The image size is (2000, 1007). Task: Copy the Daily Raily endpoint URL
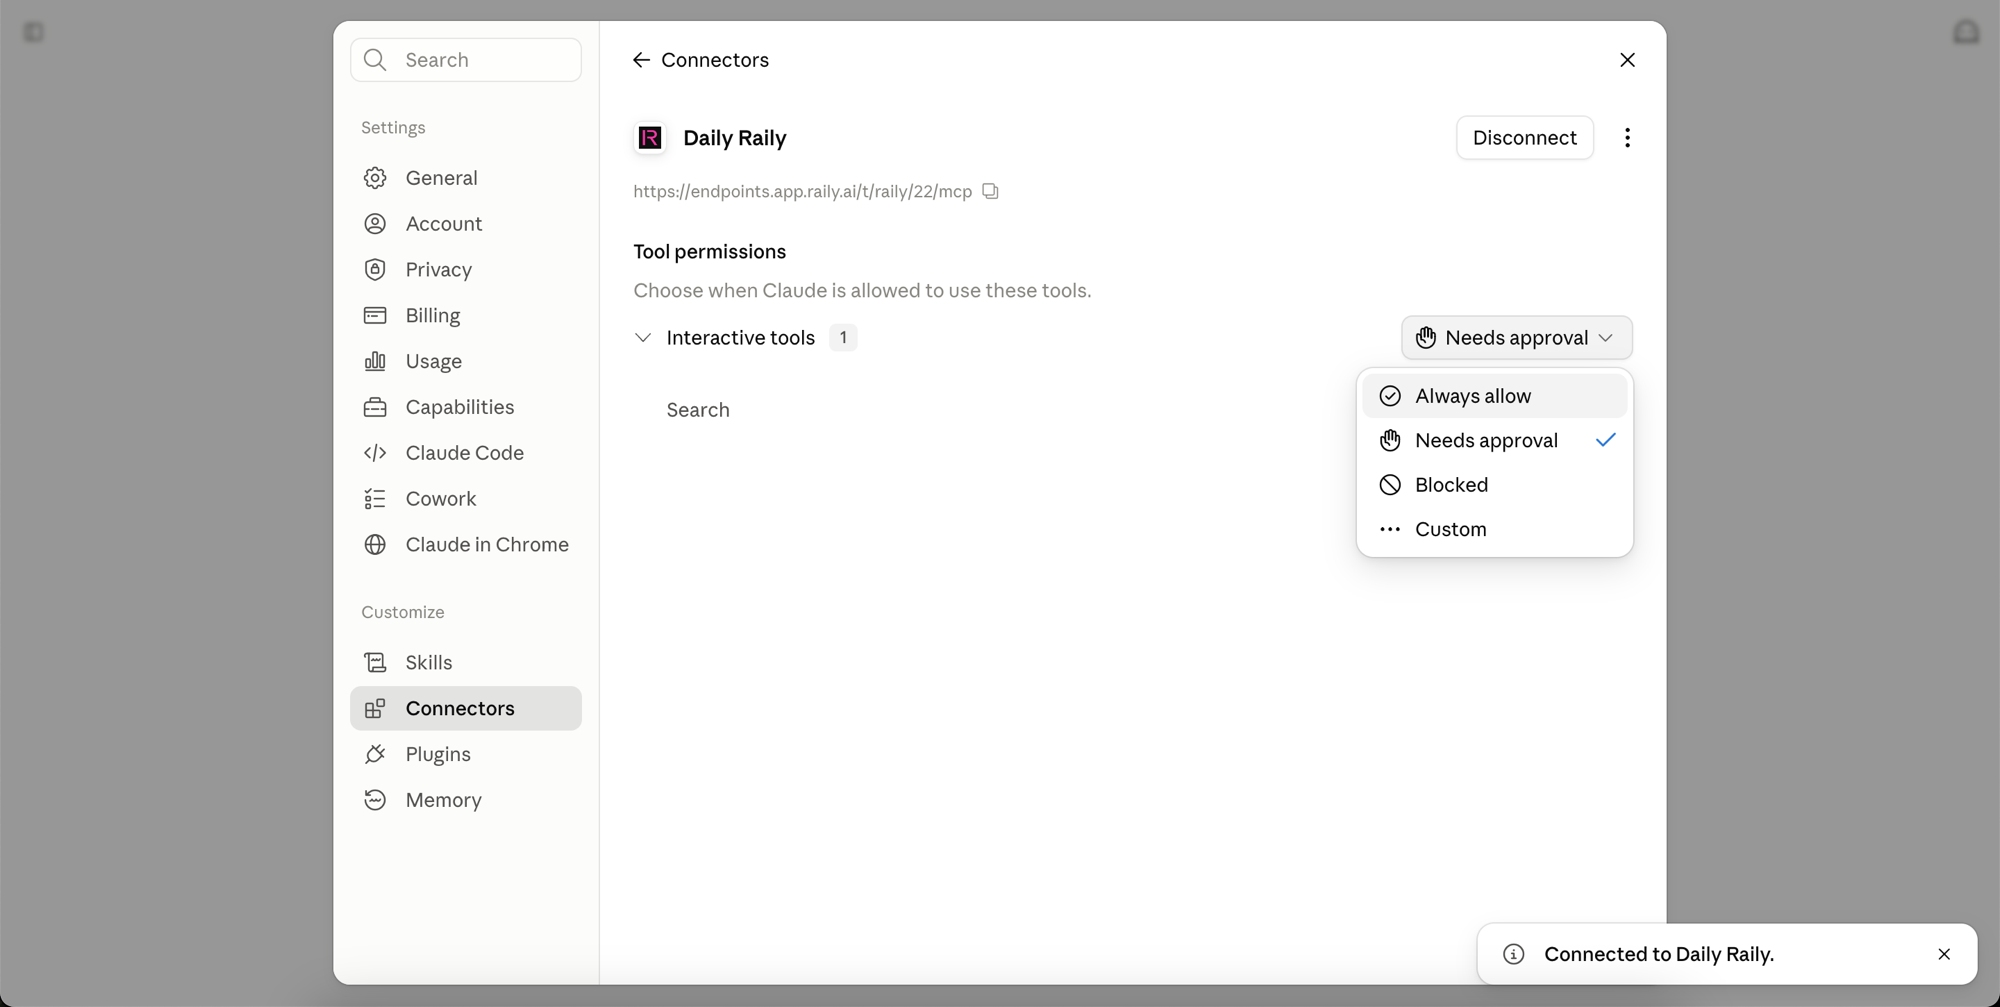pos(990,191)
